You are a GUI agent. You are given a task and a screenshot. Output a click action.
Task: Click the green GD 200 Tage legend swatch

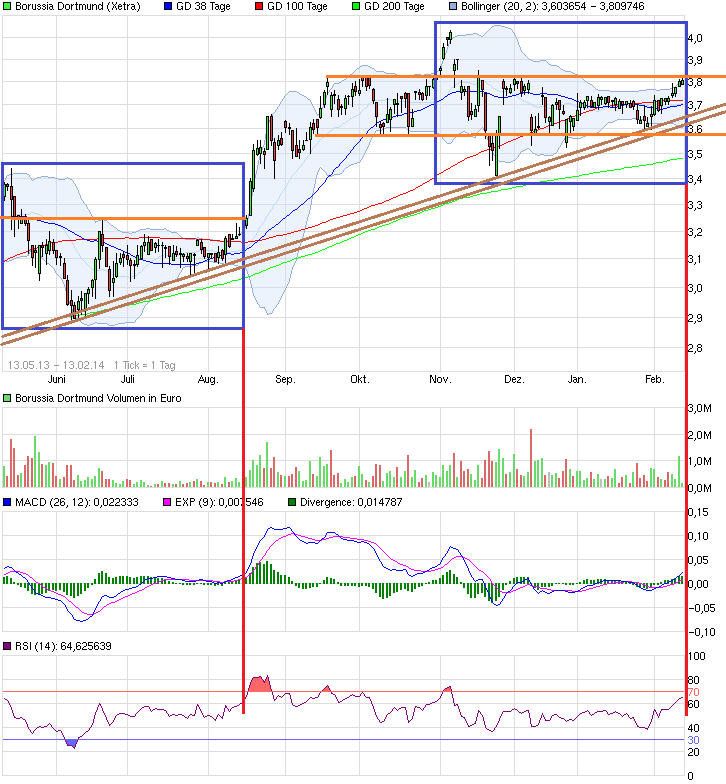tap(356, 6)
